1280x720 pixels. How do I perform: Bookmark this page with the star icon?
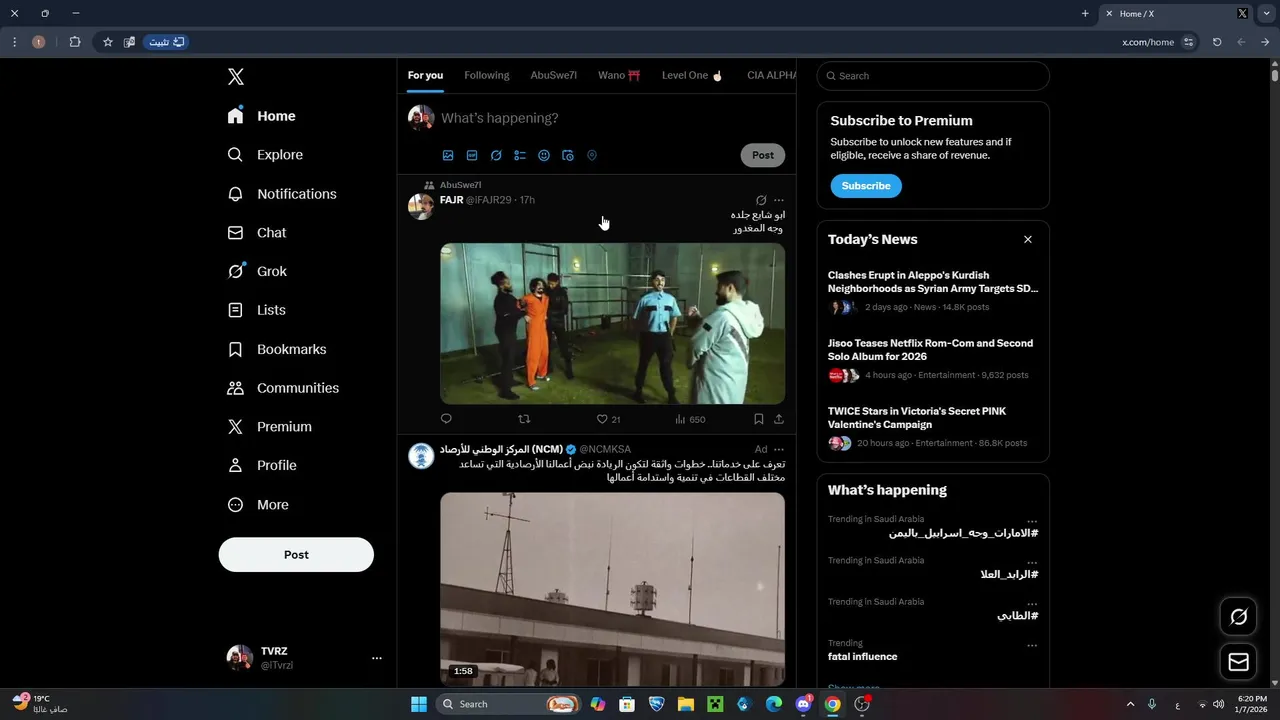(x=108, y=42)
